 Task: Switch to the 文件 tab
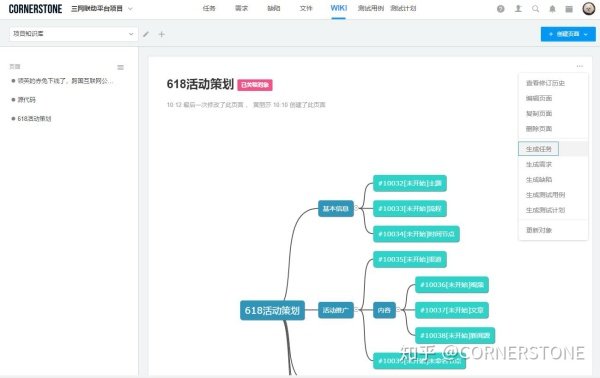(306, 8)
